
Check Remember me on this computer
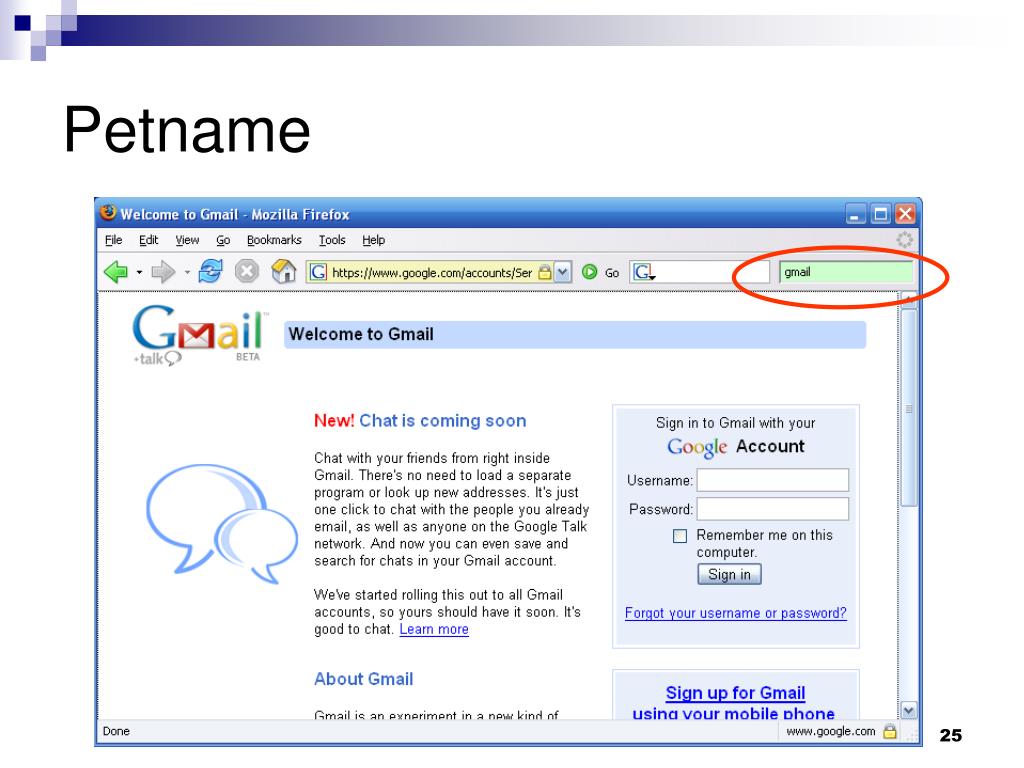click(680, 536)
